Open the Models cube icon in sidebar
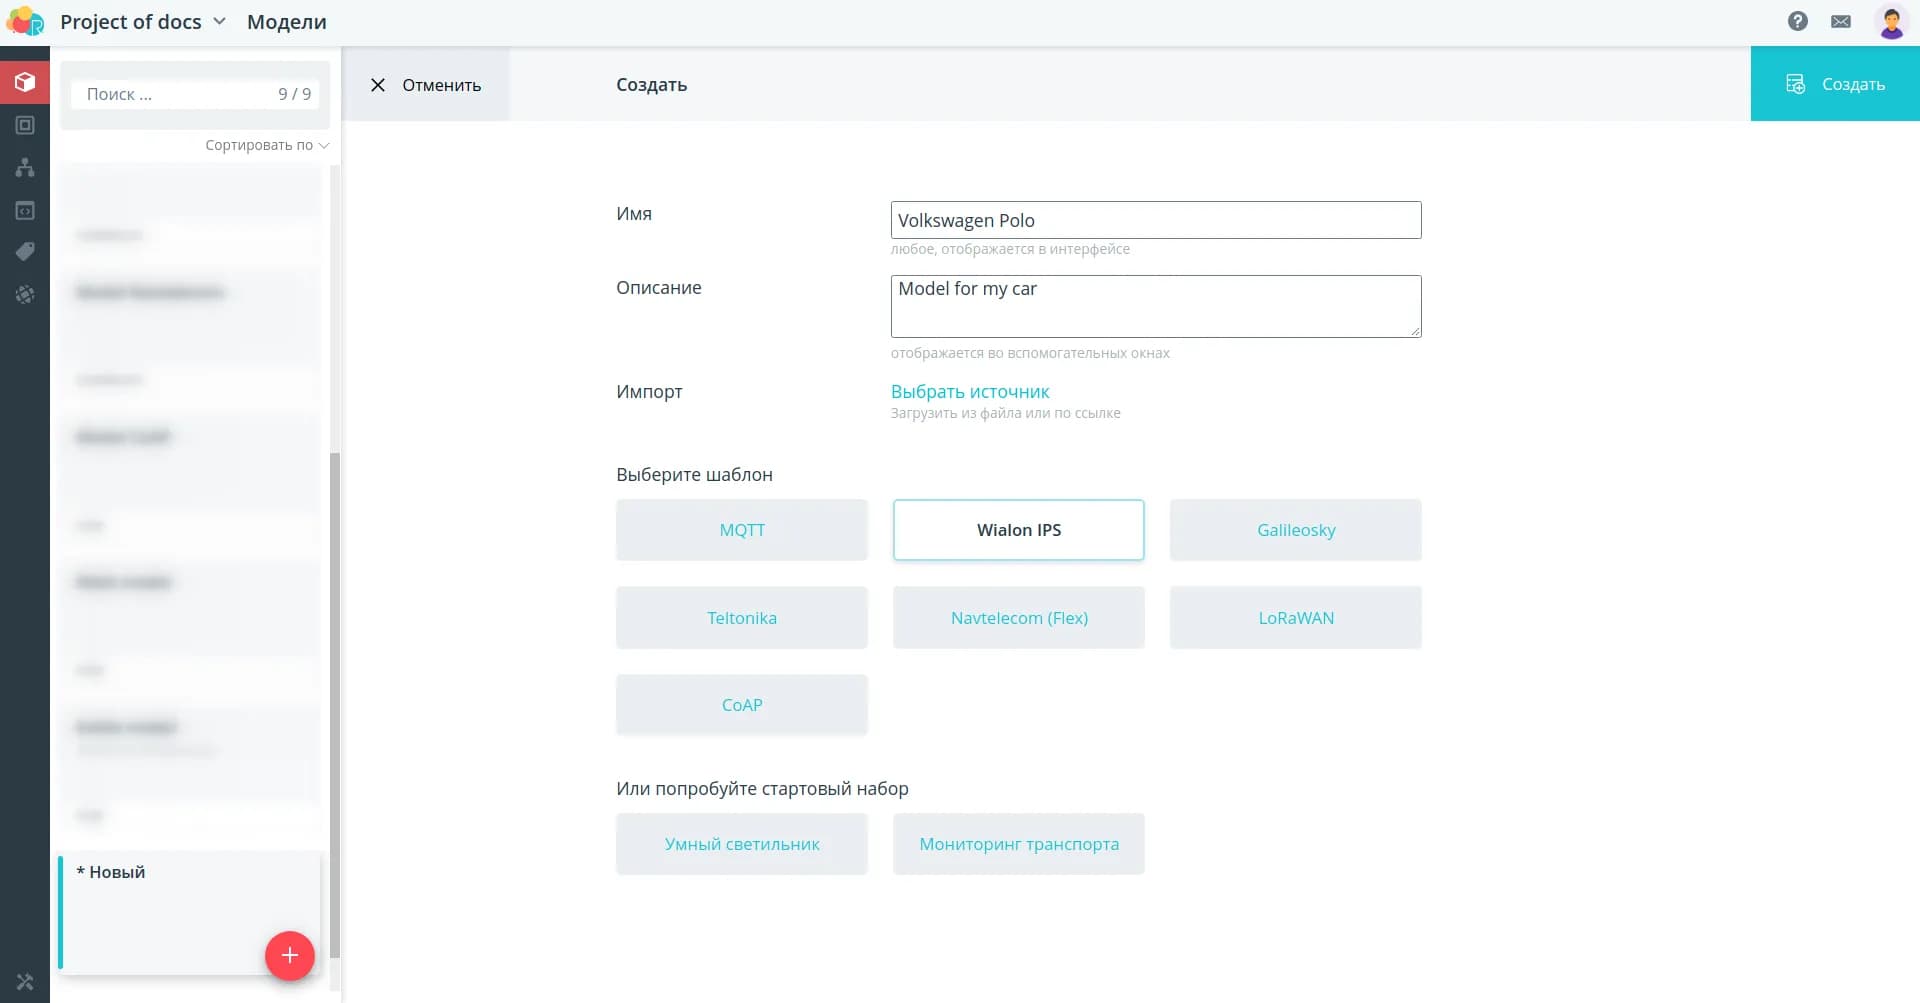 [25, 82]
